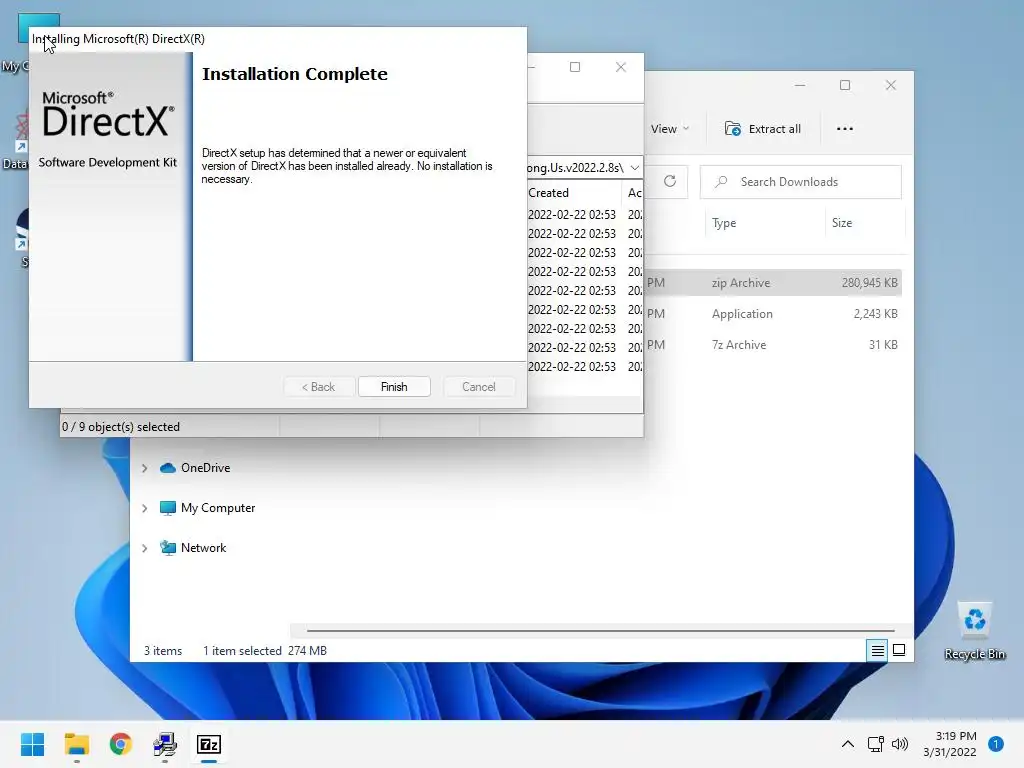Viewport: 1024px width, 768px height.
Task: Open the installer icon in taskbar
Action: [x=165, y=744]
